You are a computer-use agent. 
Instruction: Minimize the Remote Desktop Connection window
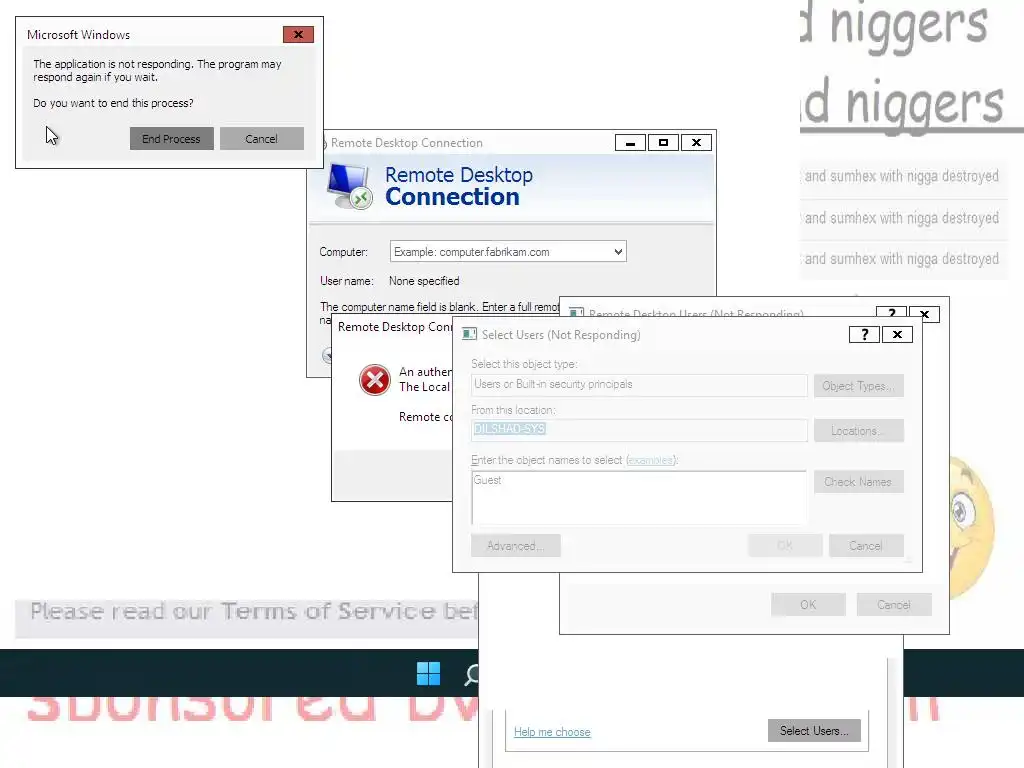pos(630,142)
